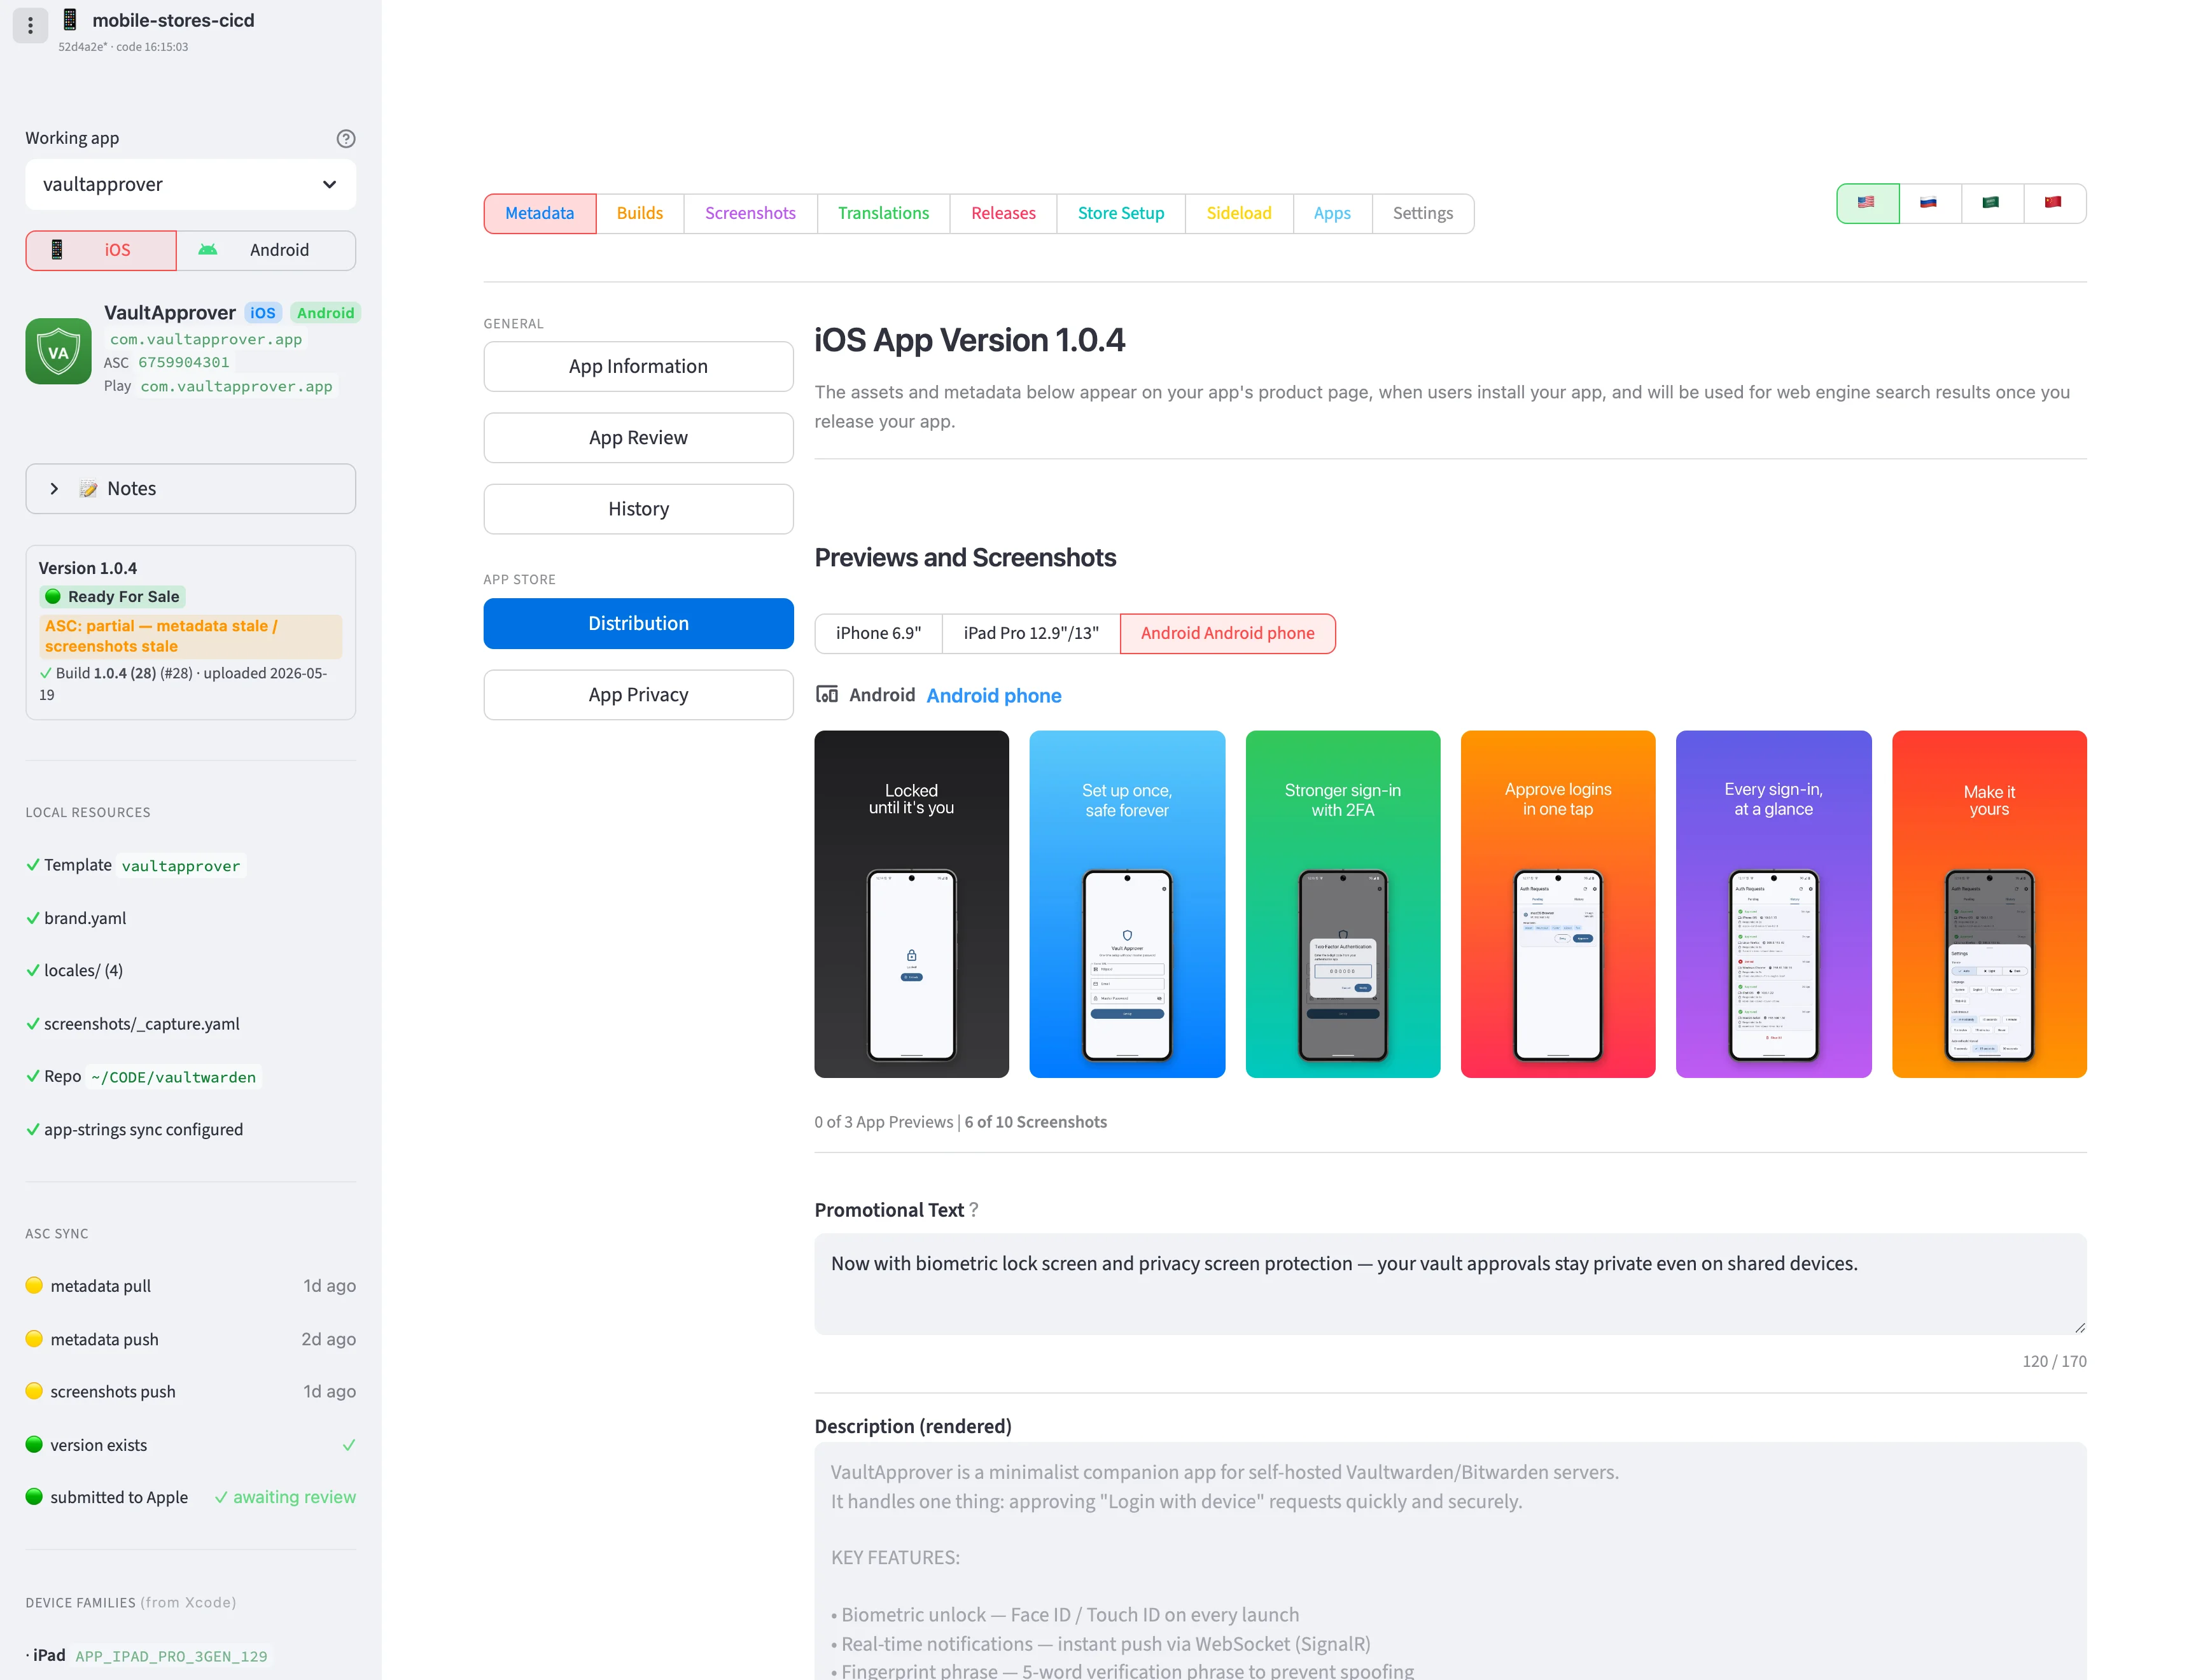
Task: Select the Android Android phone screenshot set
Action: pos(1227,633)
